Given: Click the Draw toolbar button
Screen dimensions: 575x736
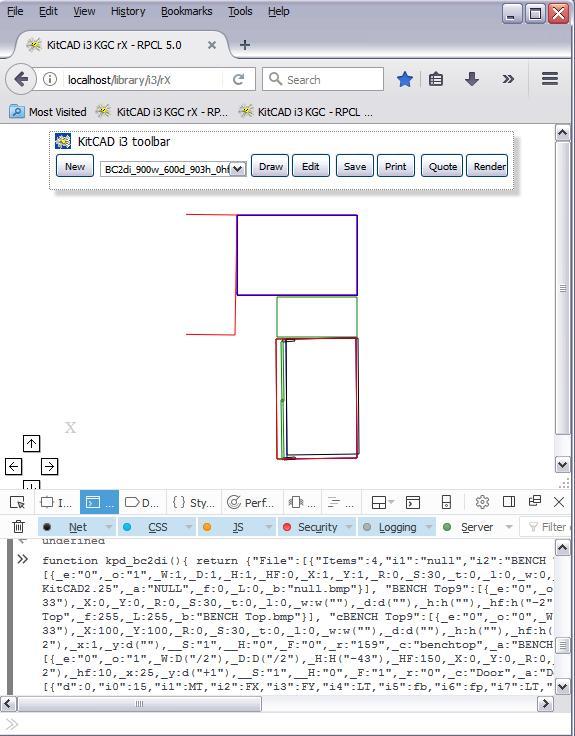Looking at the screenshot, I should click(270, 166).
